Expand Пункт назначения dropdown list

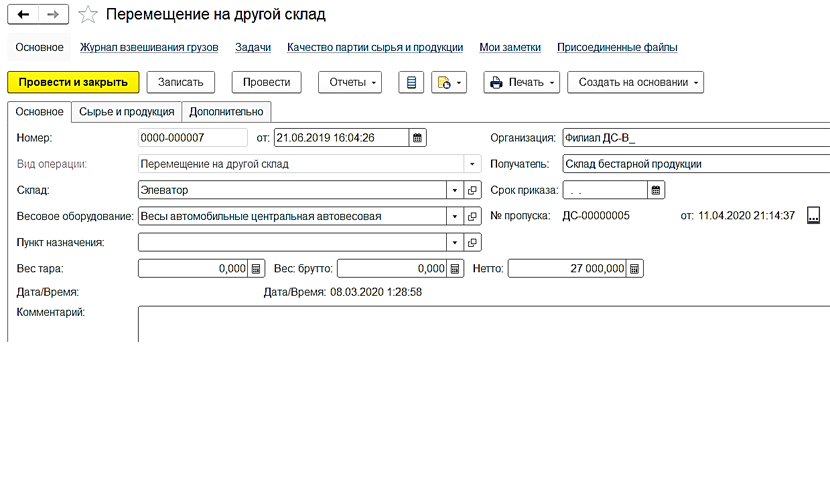(455, 242)
